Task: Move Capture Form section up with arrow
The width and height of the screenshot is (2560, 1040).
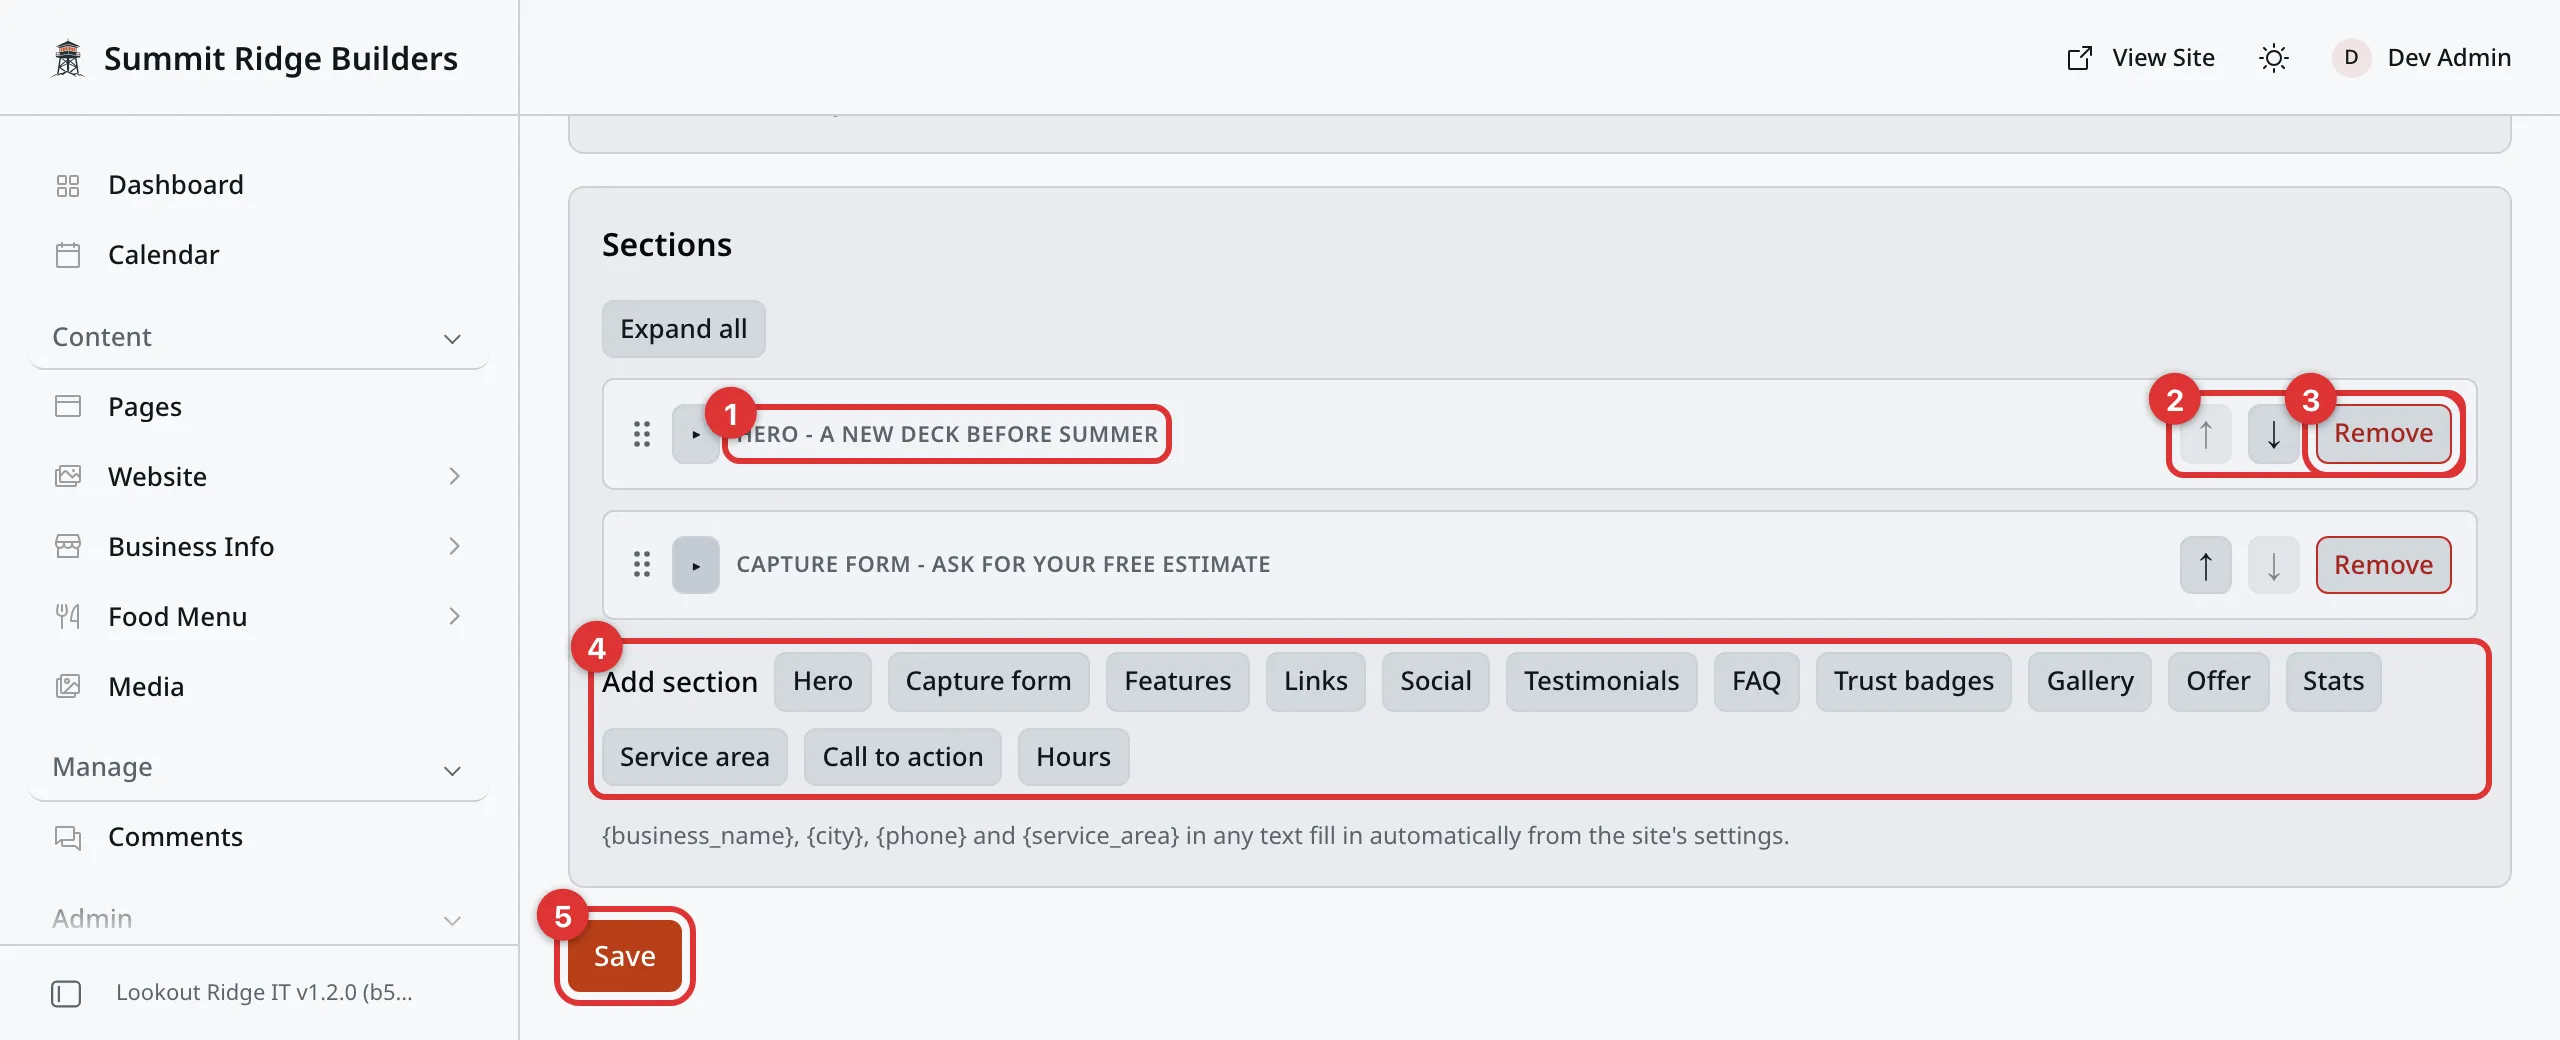Action: tap(2205, 565)
